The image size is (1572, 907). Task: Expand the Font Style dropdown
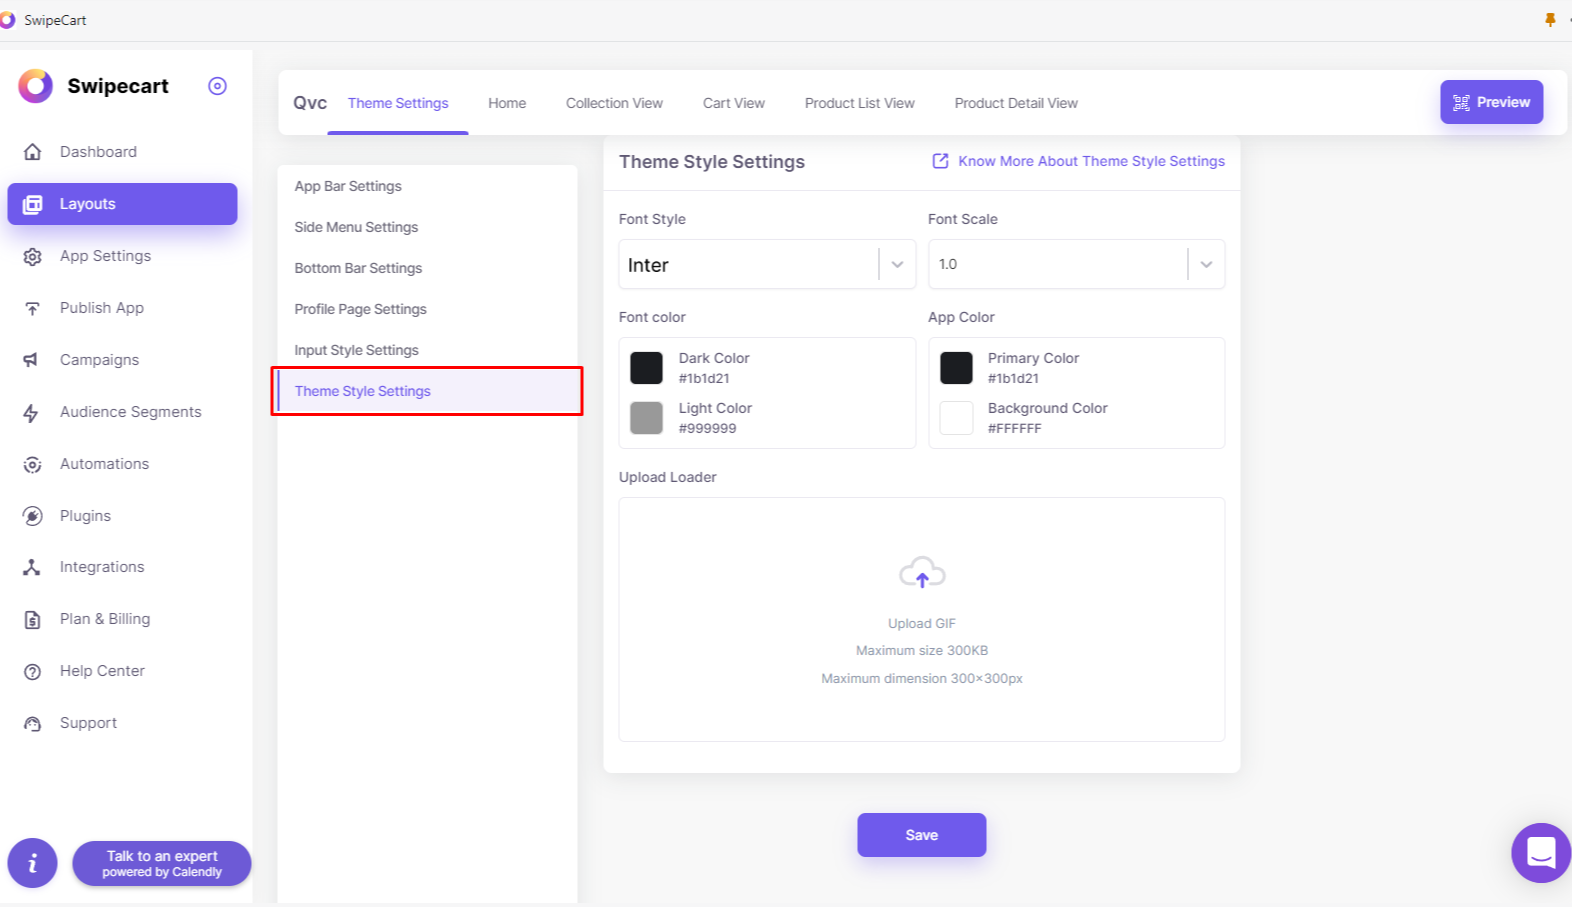(897, 265)
